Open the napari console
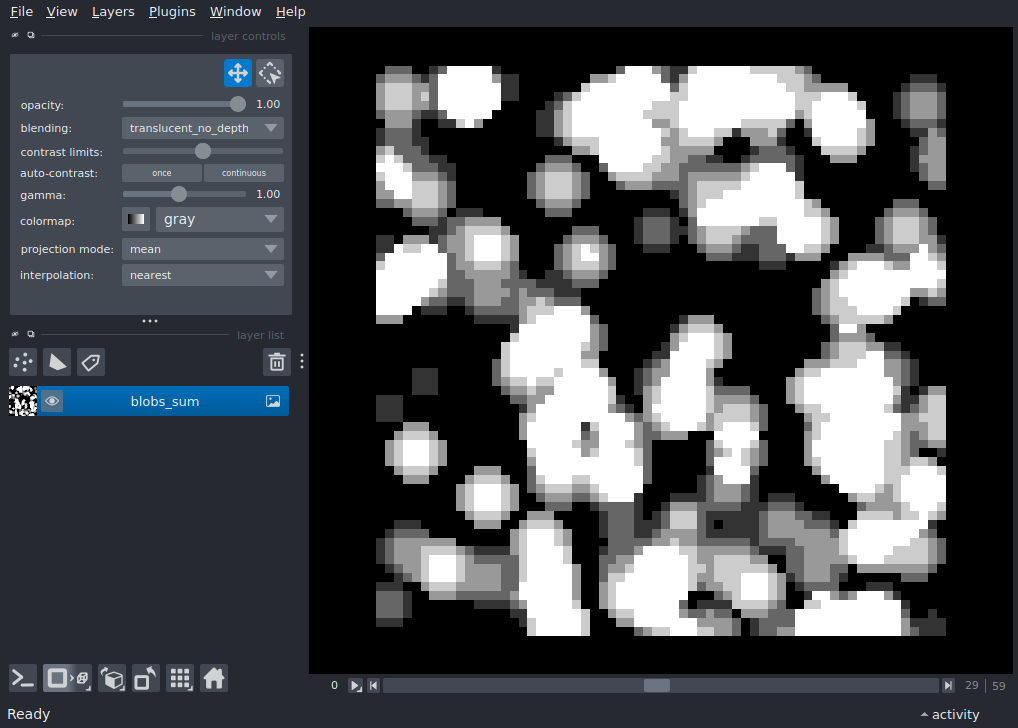The image size is (1018, 728). 21,678
